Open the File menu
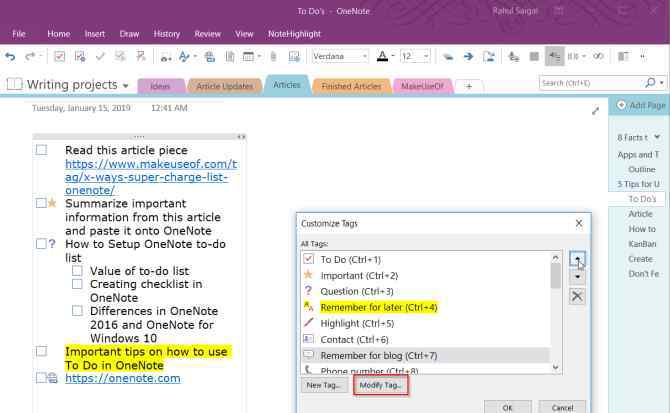This screenshot has height=413, width=670. pyautogui.click(x=19, y=34)
